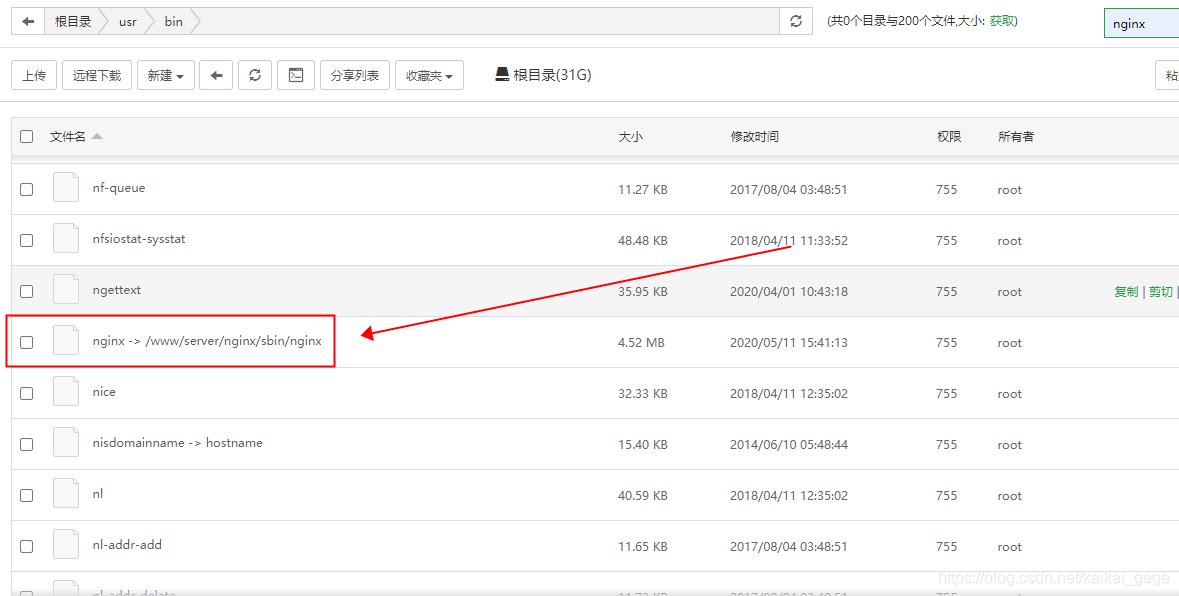Click the toolbar back arrow button
1179x596 pixels.
217,75
